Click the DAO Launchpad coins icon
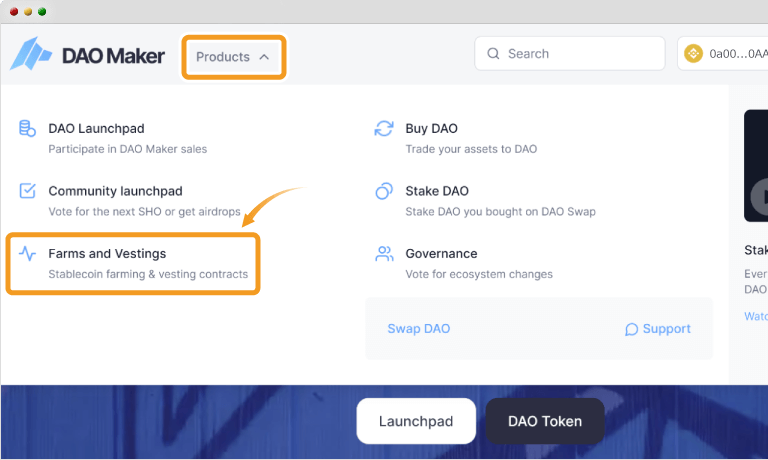768x460 pixels. [27, 128]
